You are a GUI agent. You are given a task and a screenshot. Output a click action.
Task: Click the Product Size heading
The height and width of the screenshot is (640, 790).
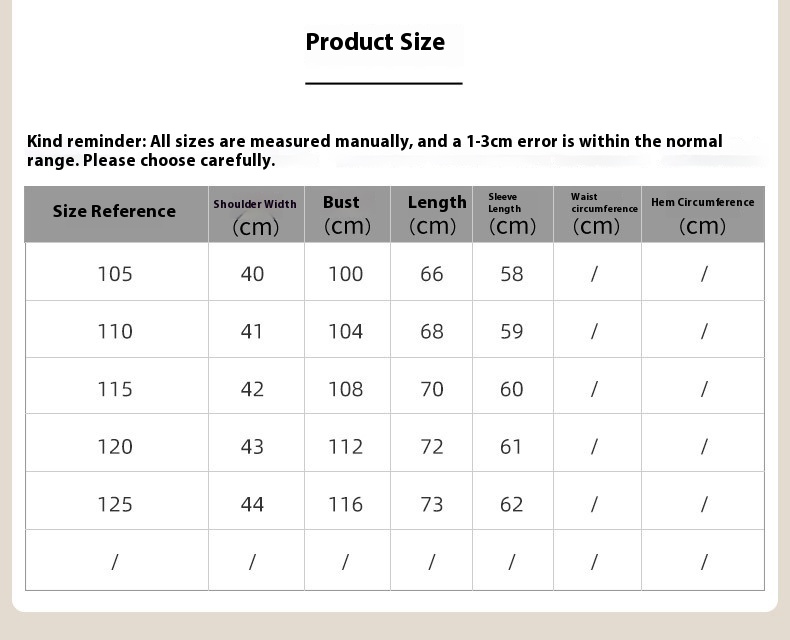375,42
